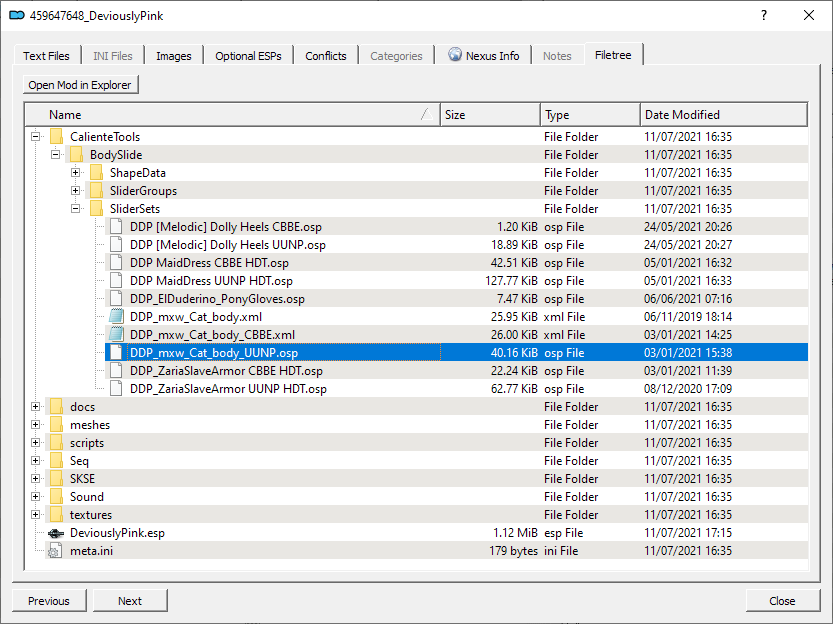Click the Seq folder icon

pyautogui.click(x=56, y=461)
